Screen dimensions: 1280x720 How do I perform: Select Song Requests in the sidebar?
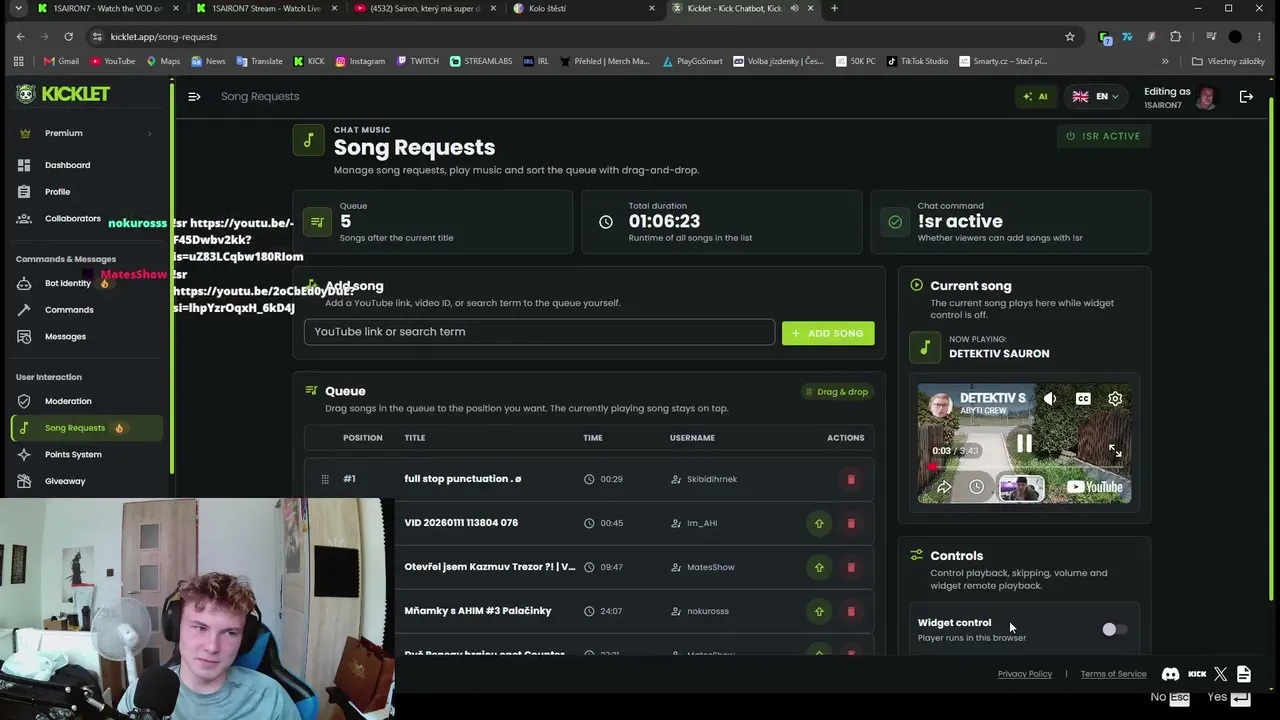tap(86, 428)
